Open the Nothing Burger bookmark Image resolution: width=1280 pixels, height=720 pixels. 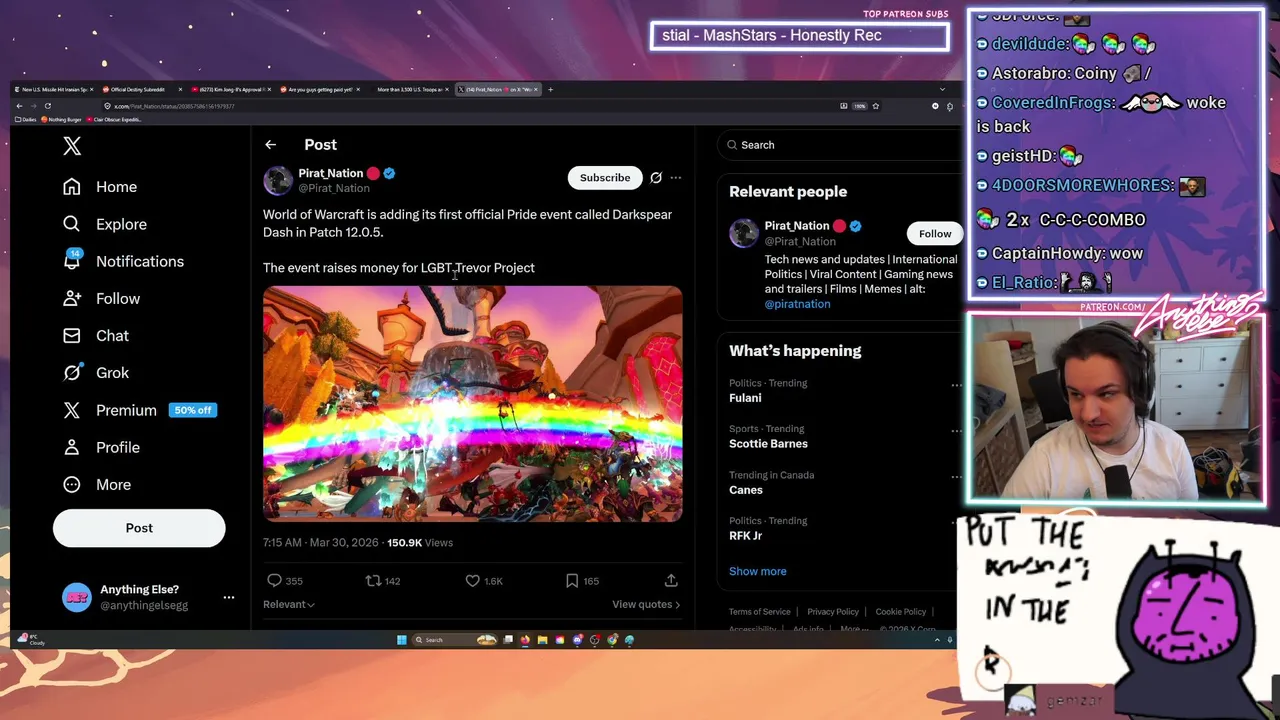coord(61,120)
